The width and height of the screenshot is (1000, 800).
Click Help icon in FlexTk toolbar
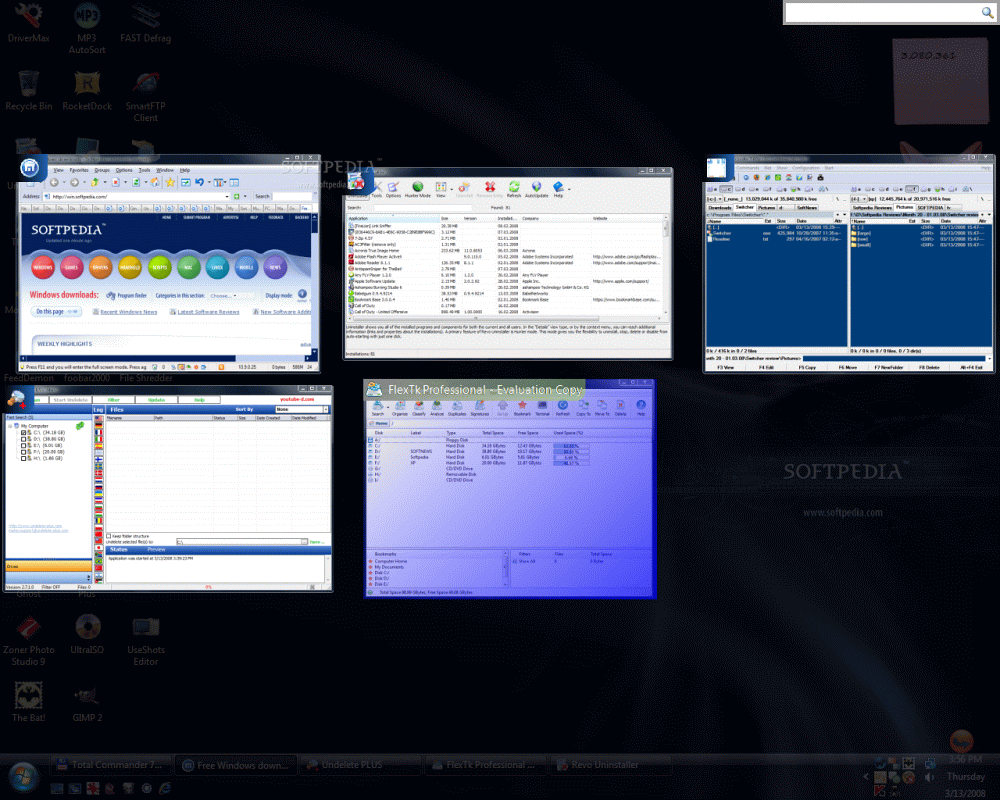[641, 408]
